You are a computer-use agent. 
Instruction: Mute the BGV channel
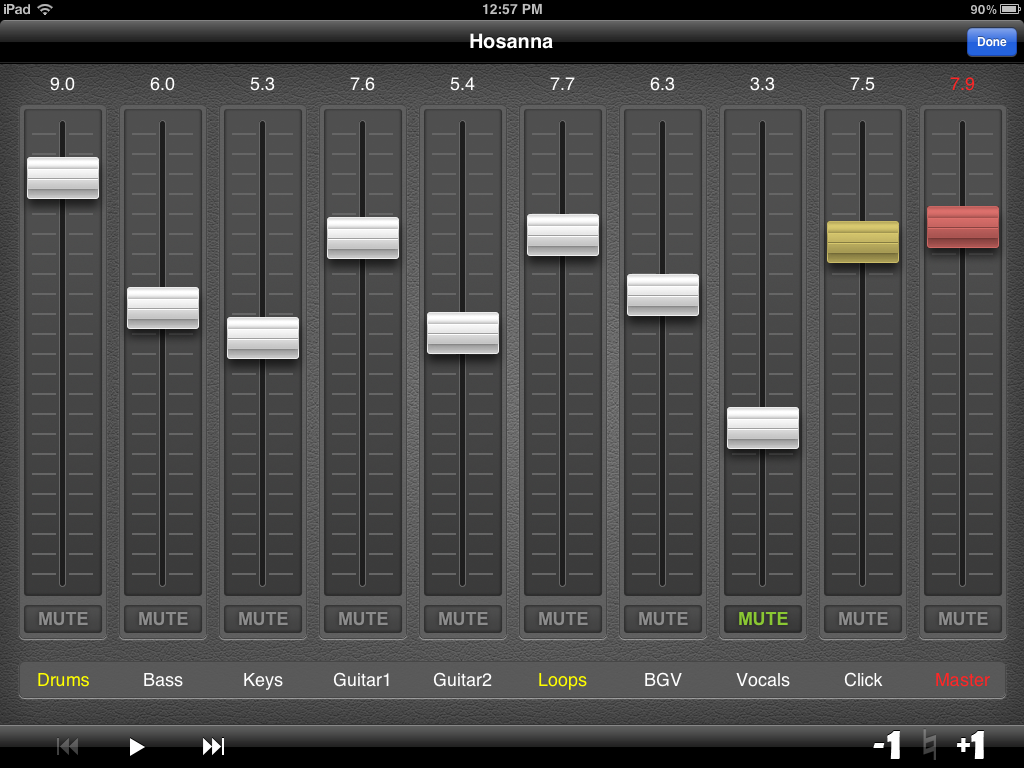click(x=662, y=618)
